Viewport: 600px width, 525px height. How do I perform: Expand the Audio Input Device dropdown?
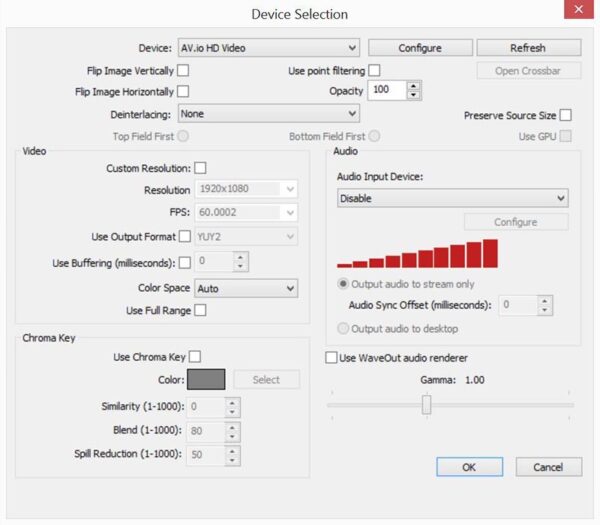[452, 198]
